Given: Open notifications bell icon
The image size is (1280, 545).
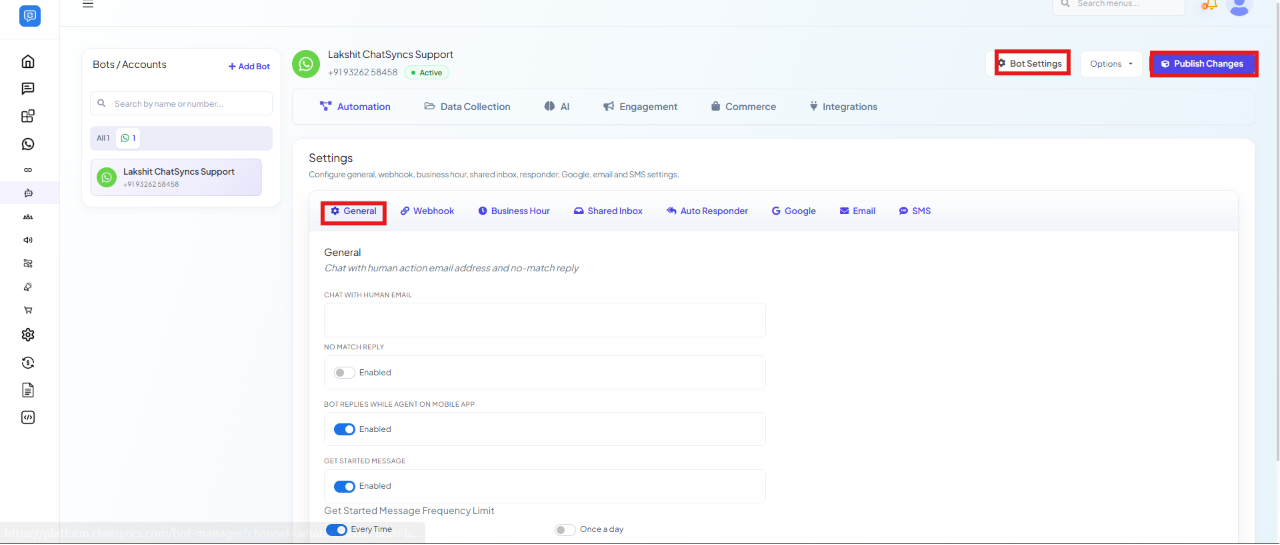Looking at the screenshot, I should pyautogui.click(x=1209, y=5).
